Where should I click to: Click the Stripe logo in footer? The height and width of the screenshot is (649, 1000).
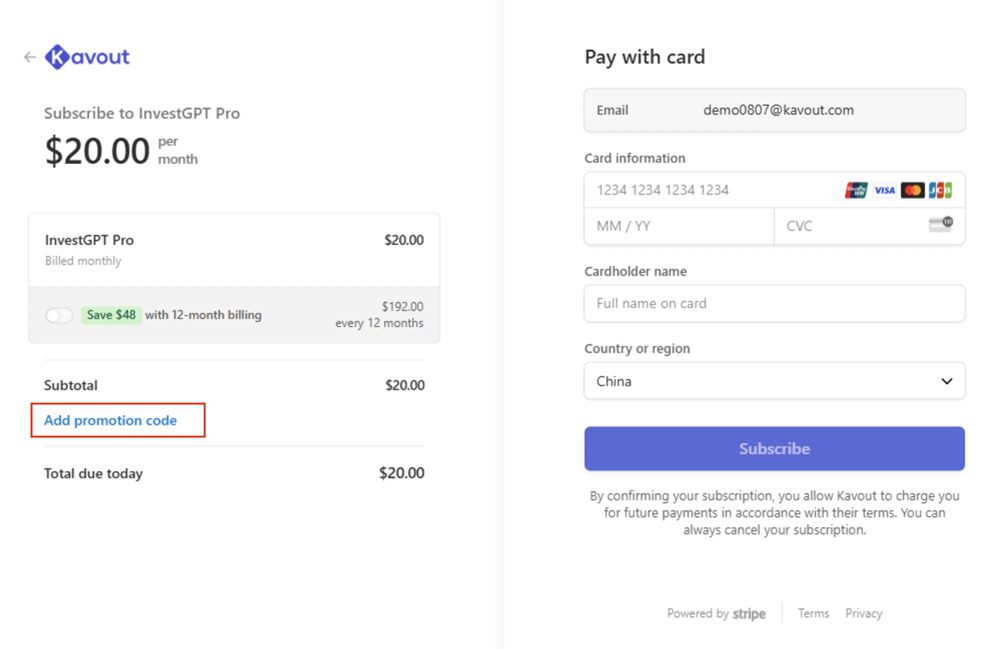point(749,614)
